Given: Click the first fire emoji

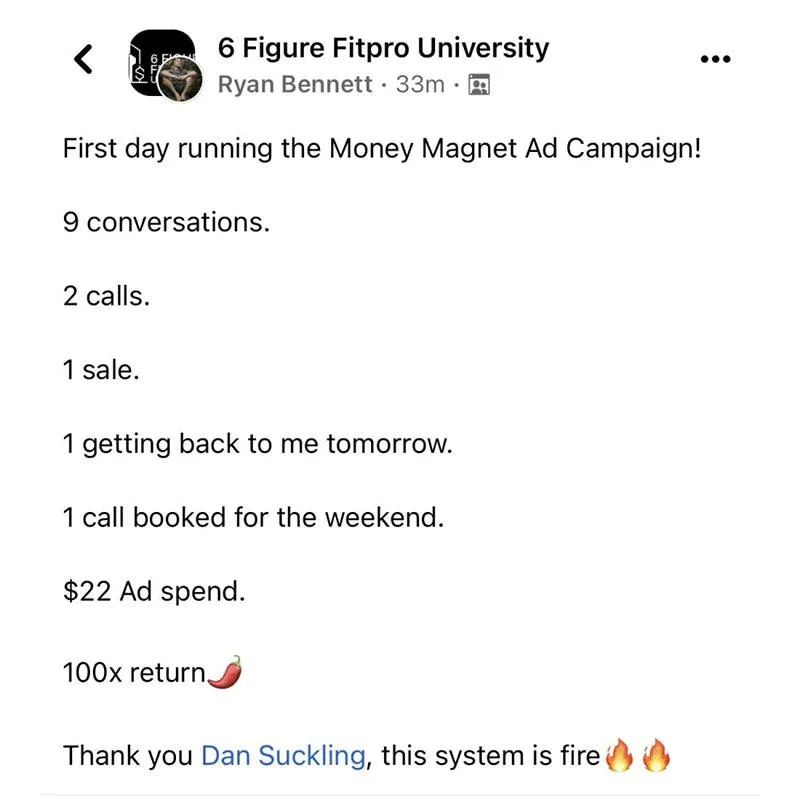Looking at the screenshot, I should click(x=619, y=755).
